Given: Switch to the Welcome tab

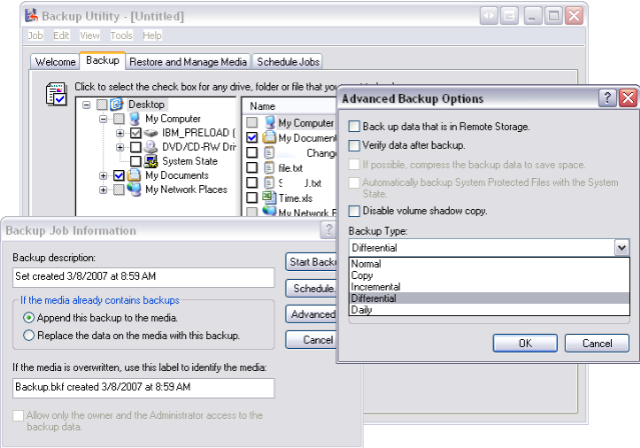Looking at the screenshot, I should 55,62.
